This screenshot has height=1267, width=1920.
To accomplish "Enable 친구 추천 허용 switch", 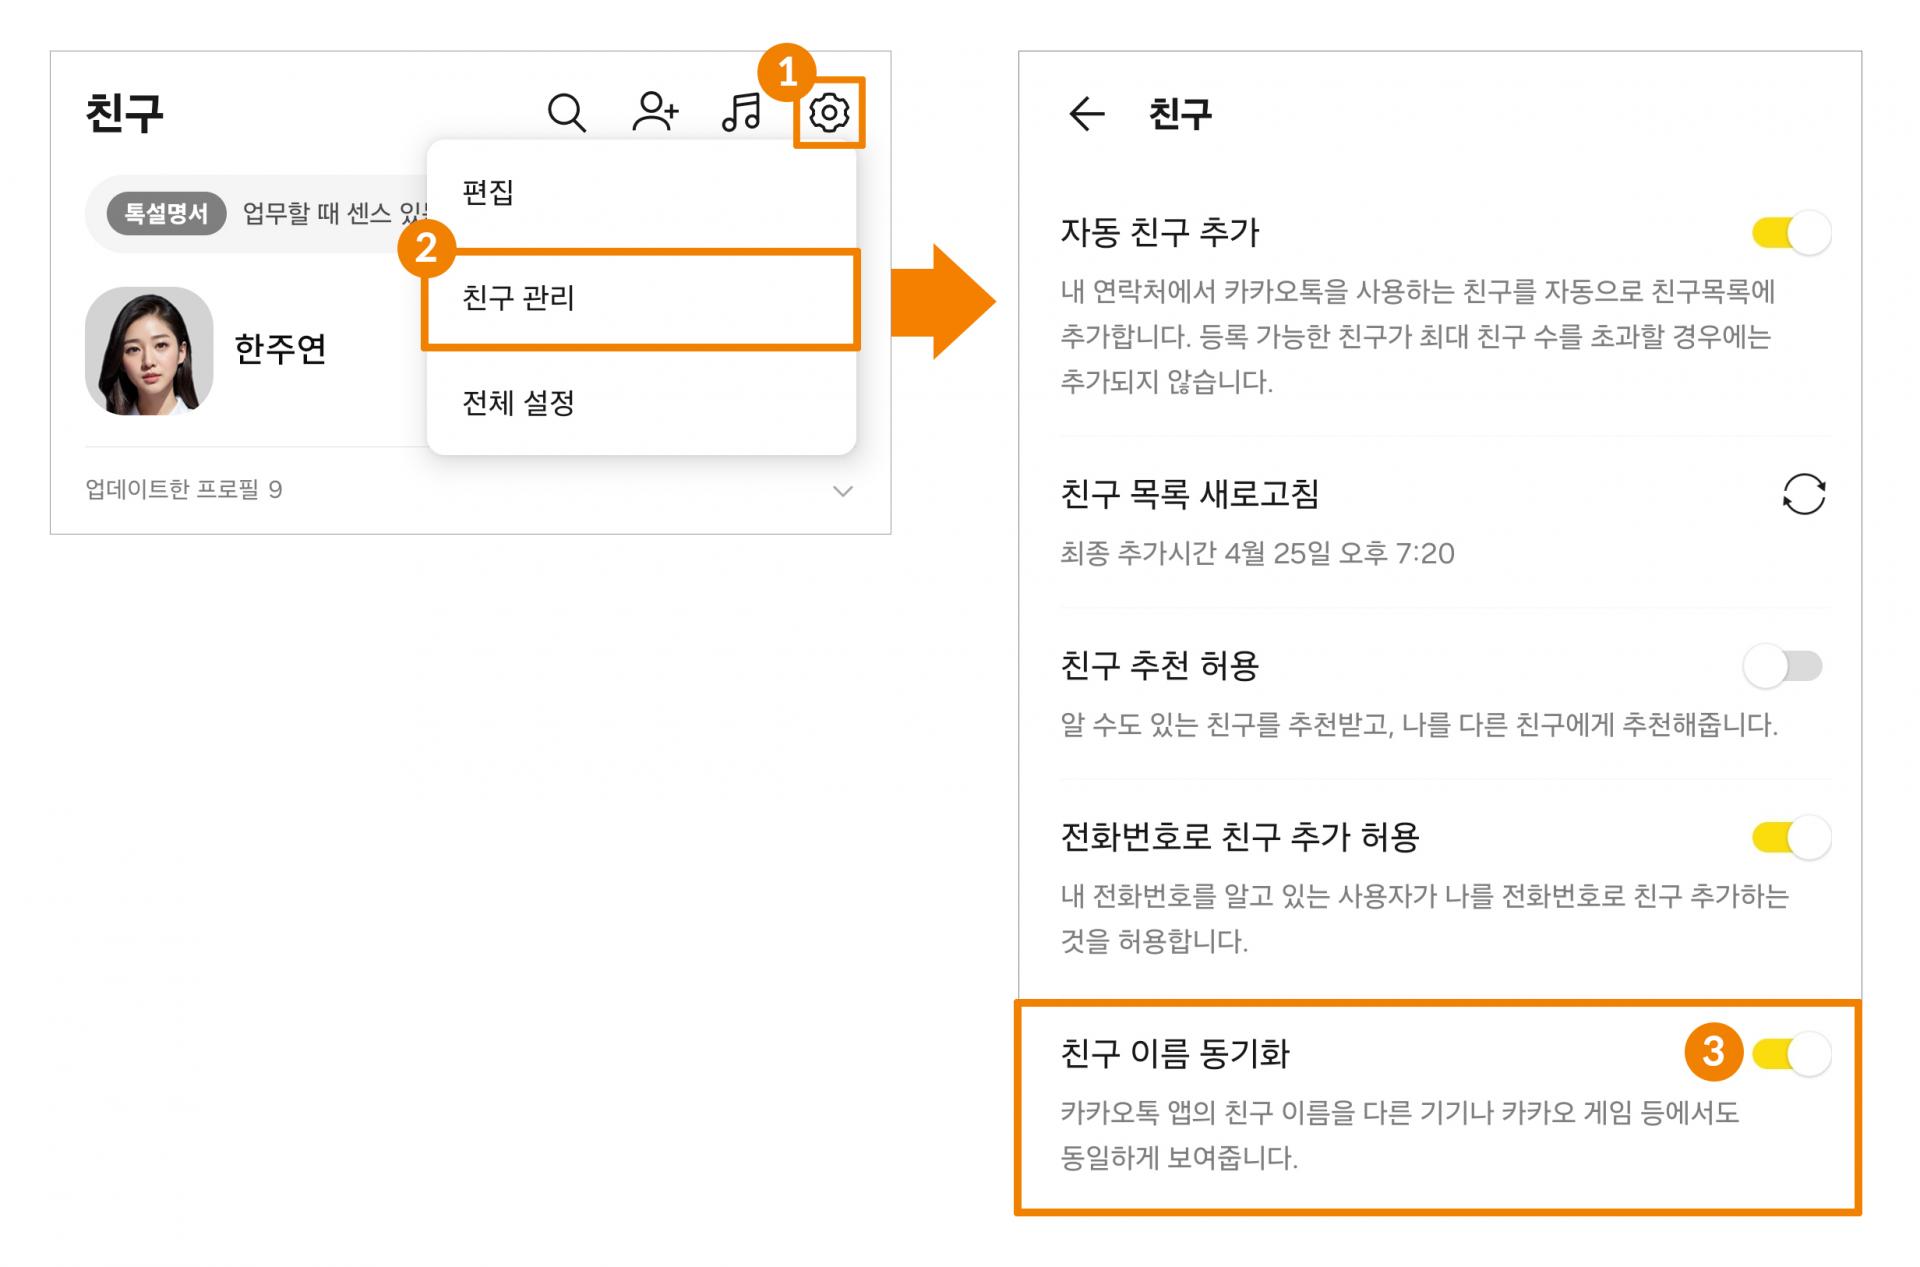I will tap(1785, 666).
